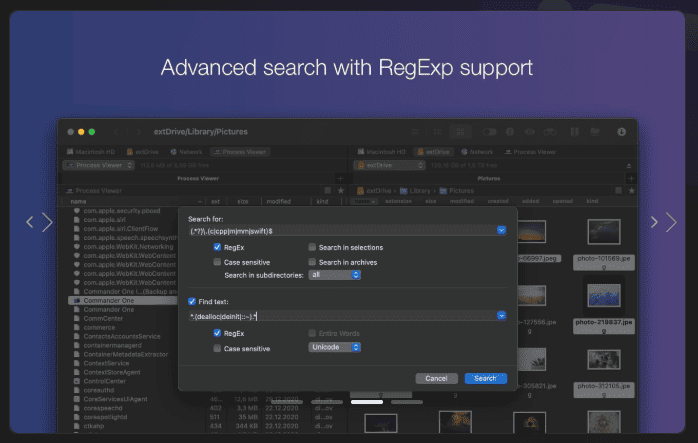The width and height of the screenshot is (698, 443).
Task: Click the Search button
Action: [x=486, y=378]
